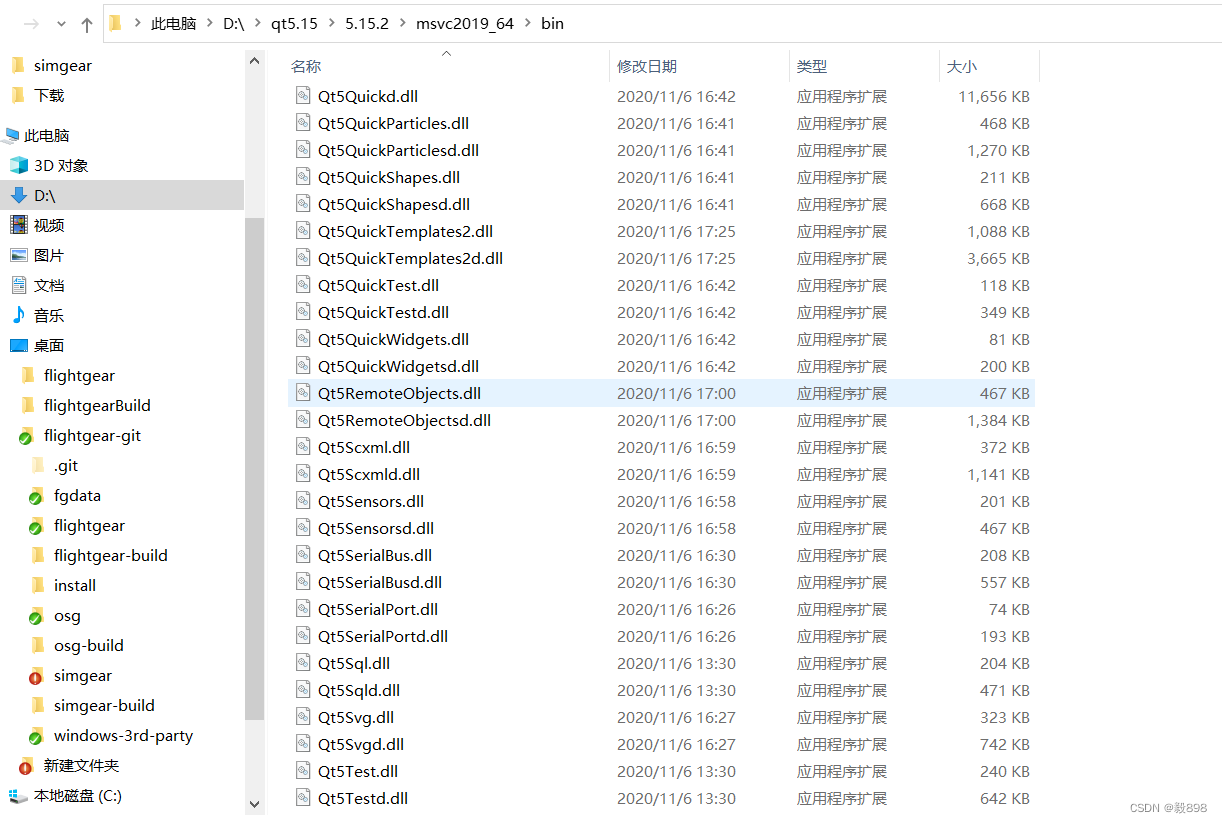Click the file icon of Qt5QuickTemplates2.dll
The height and width of the screenshot is (823, 1222).
(x=303, y=231)
